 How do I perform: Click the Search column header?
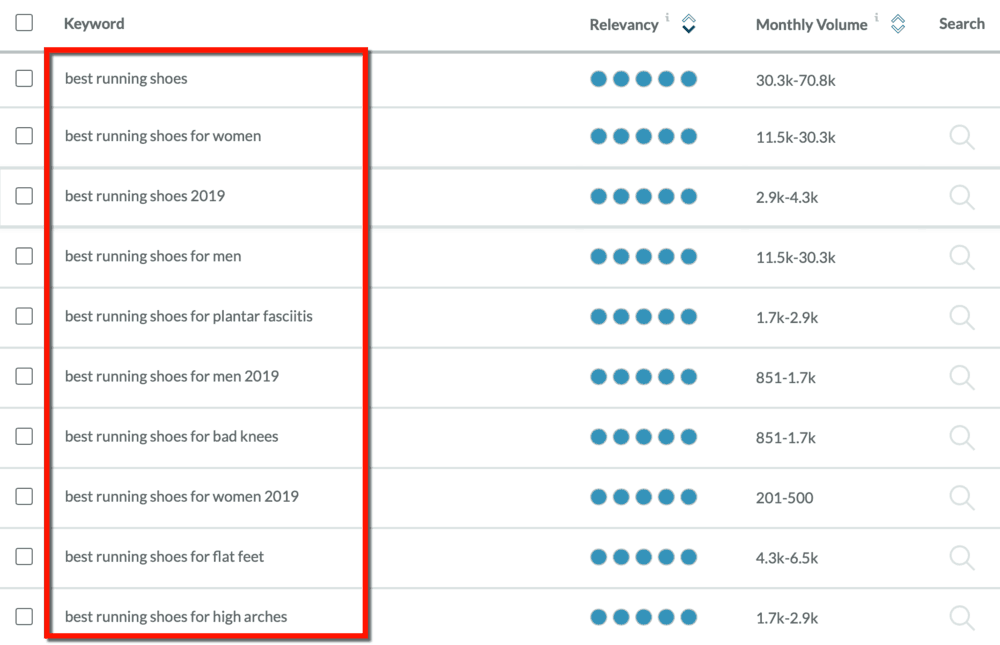[x=961, y=23]
